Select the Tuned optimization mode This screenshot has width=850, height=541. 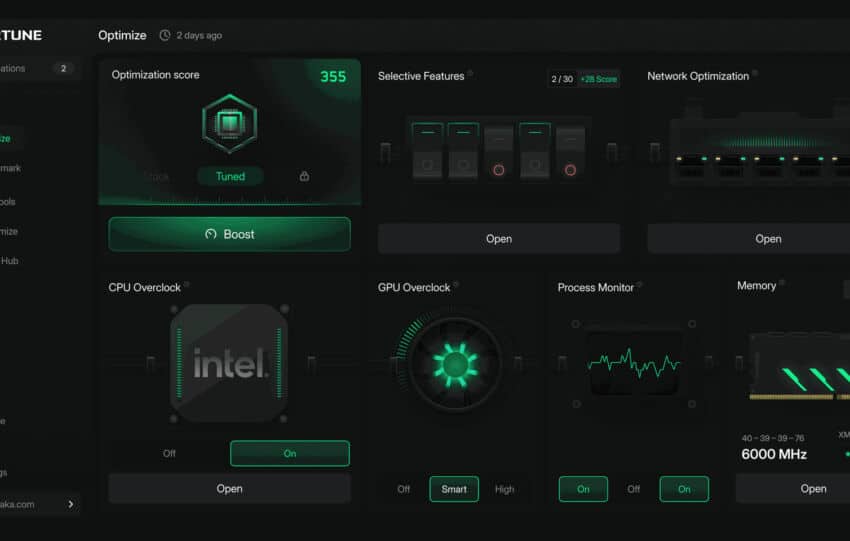[x=230, y=176]
